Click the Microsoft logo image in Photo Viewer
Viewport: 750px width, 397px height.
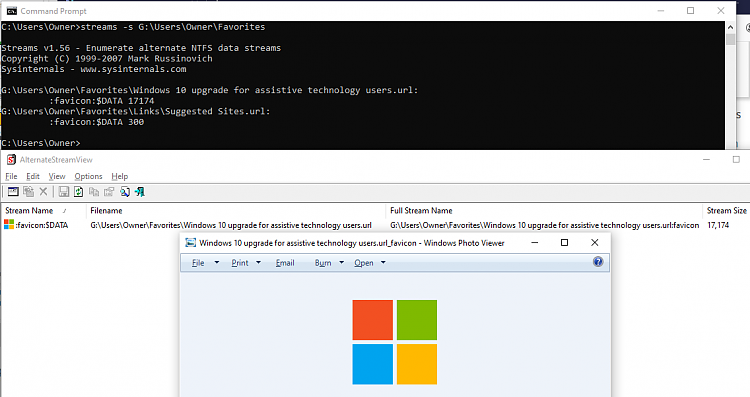(x=395, y=342)
